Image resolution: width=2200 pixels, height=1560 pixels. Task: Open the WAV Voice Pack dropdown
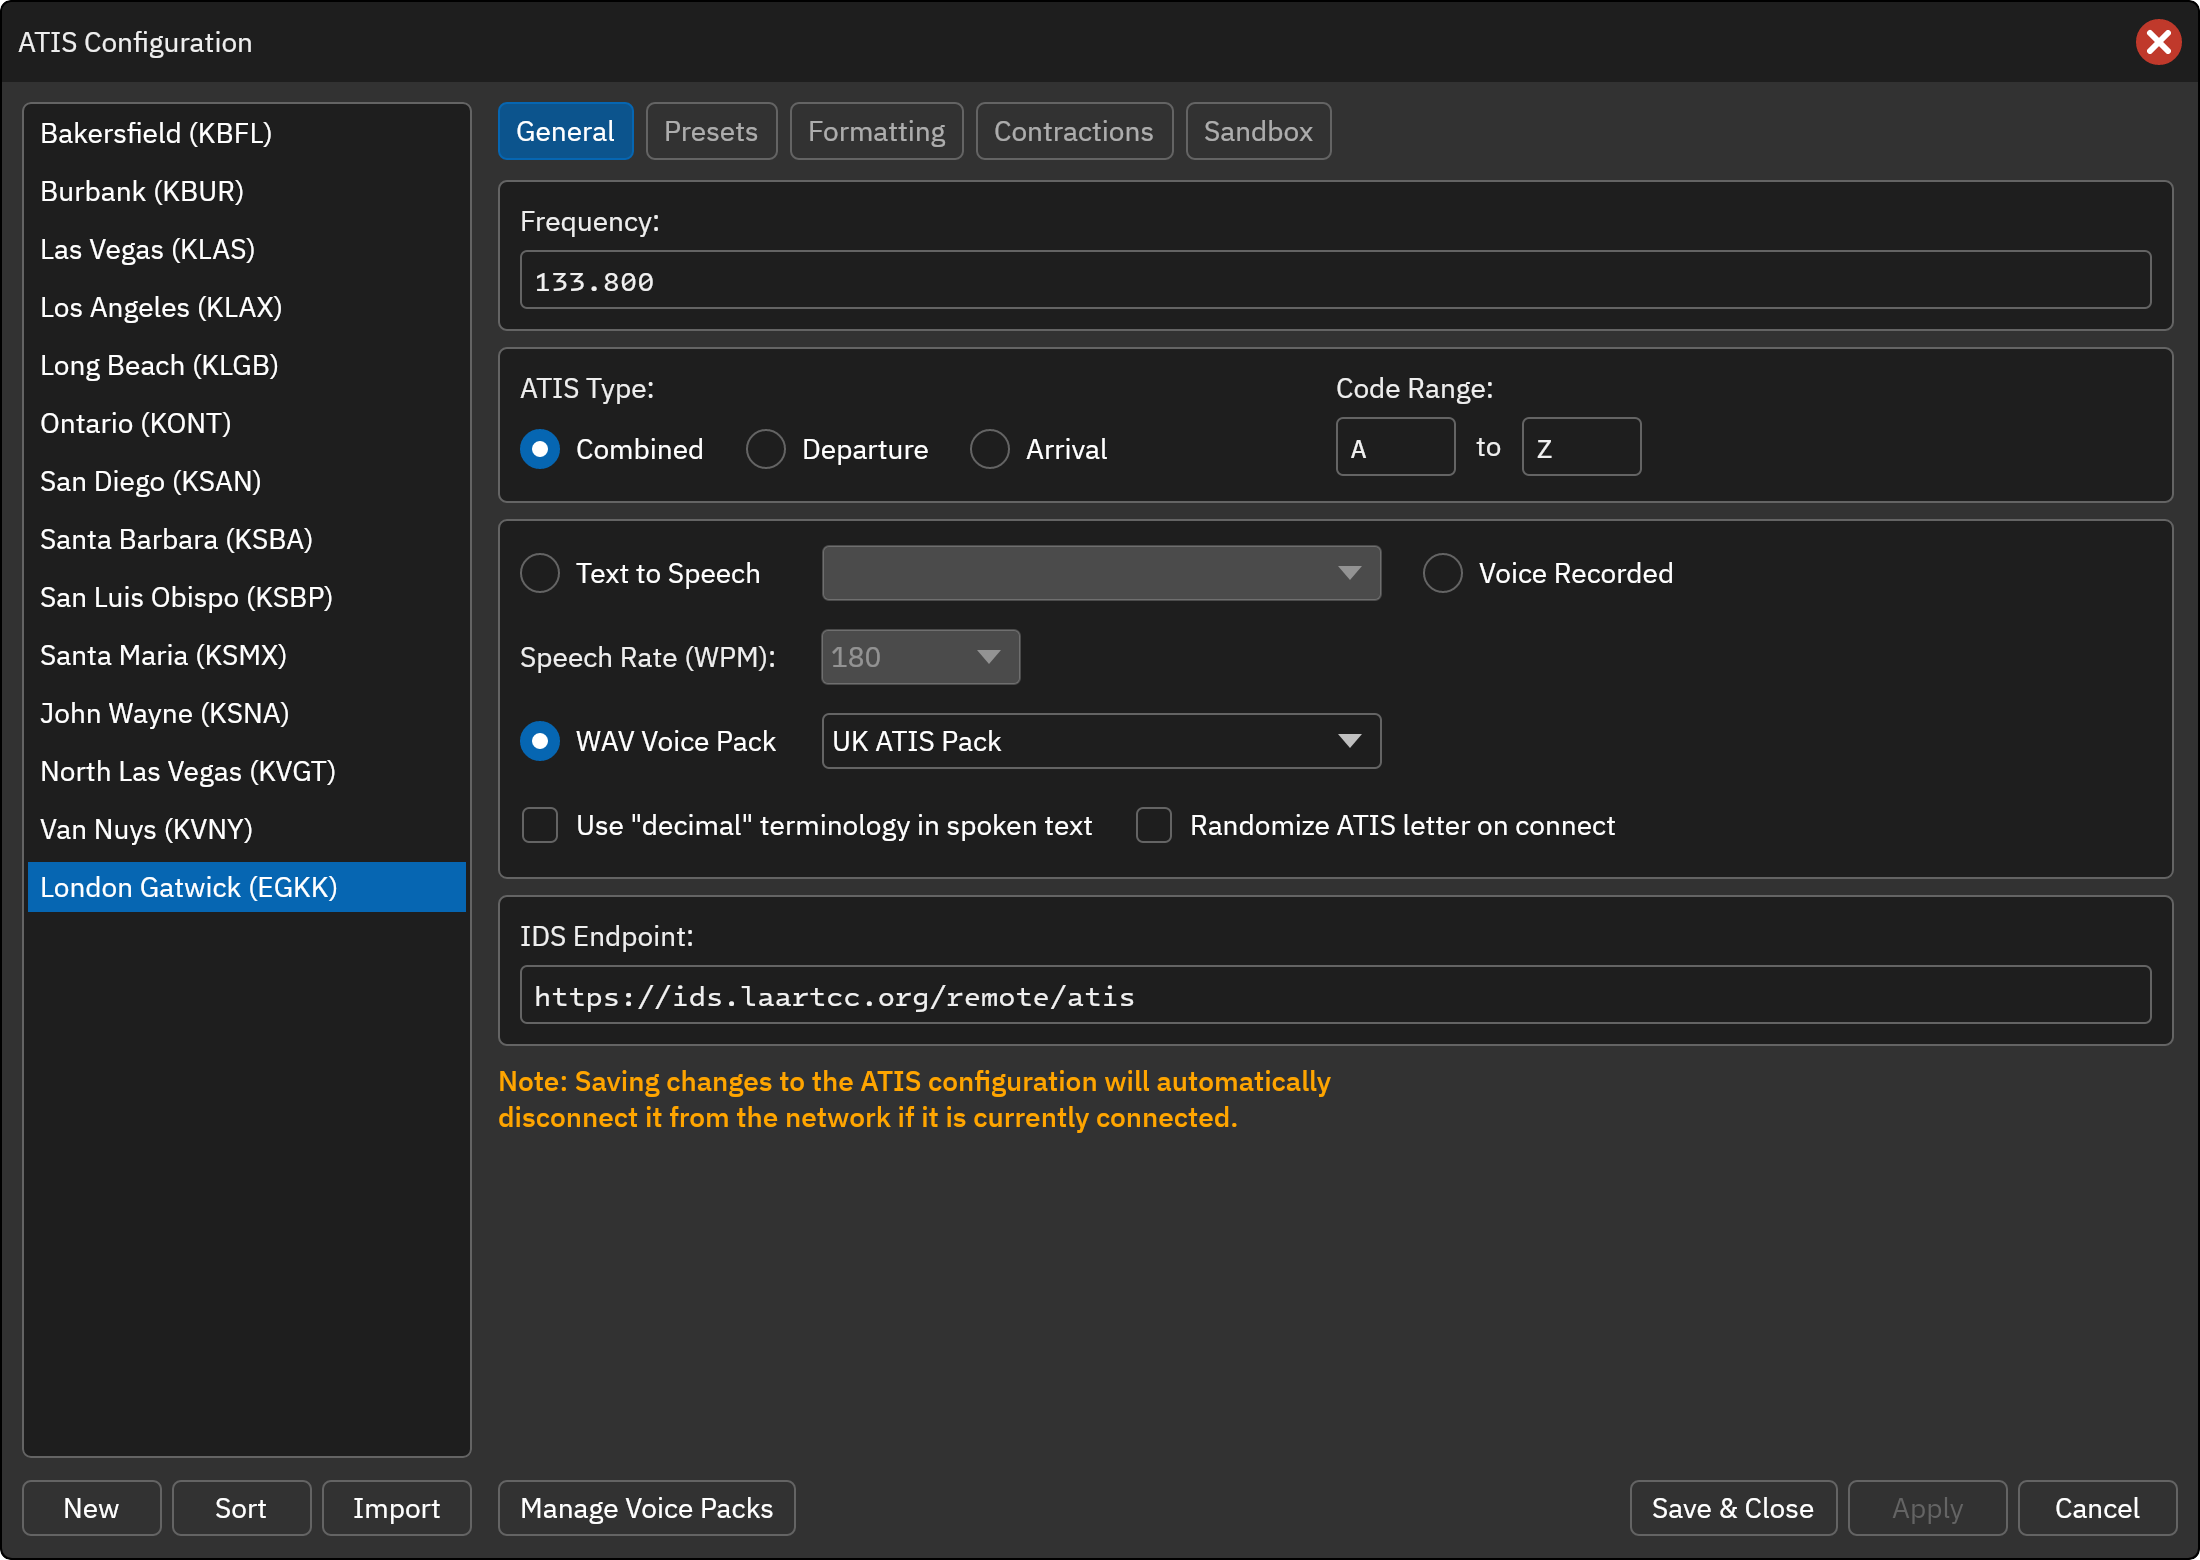[x=1101, y=741]
